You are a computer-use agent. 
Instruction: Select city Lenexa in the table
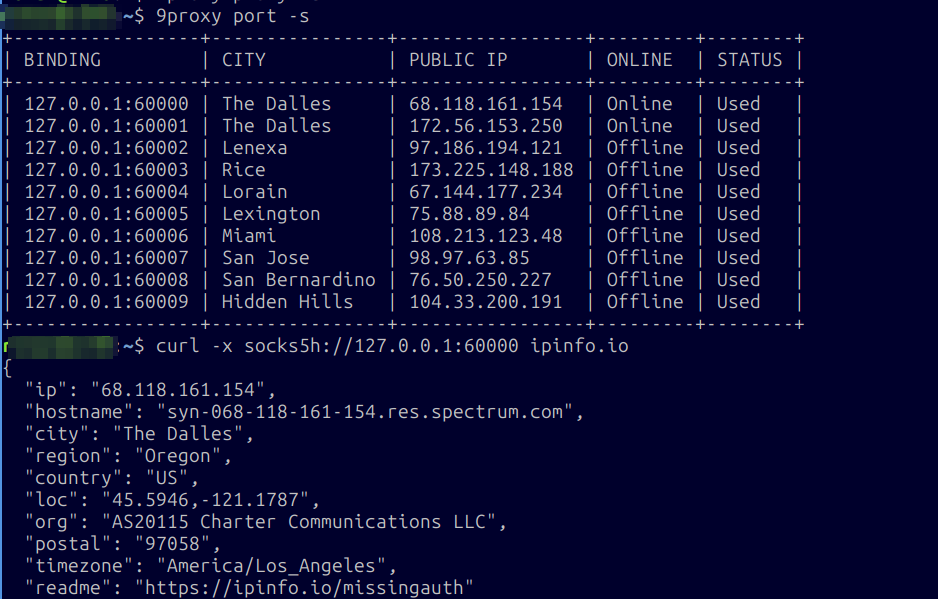pyautogui.click(x=255, y=148)
